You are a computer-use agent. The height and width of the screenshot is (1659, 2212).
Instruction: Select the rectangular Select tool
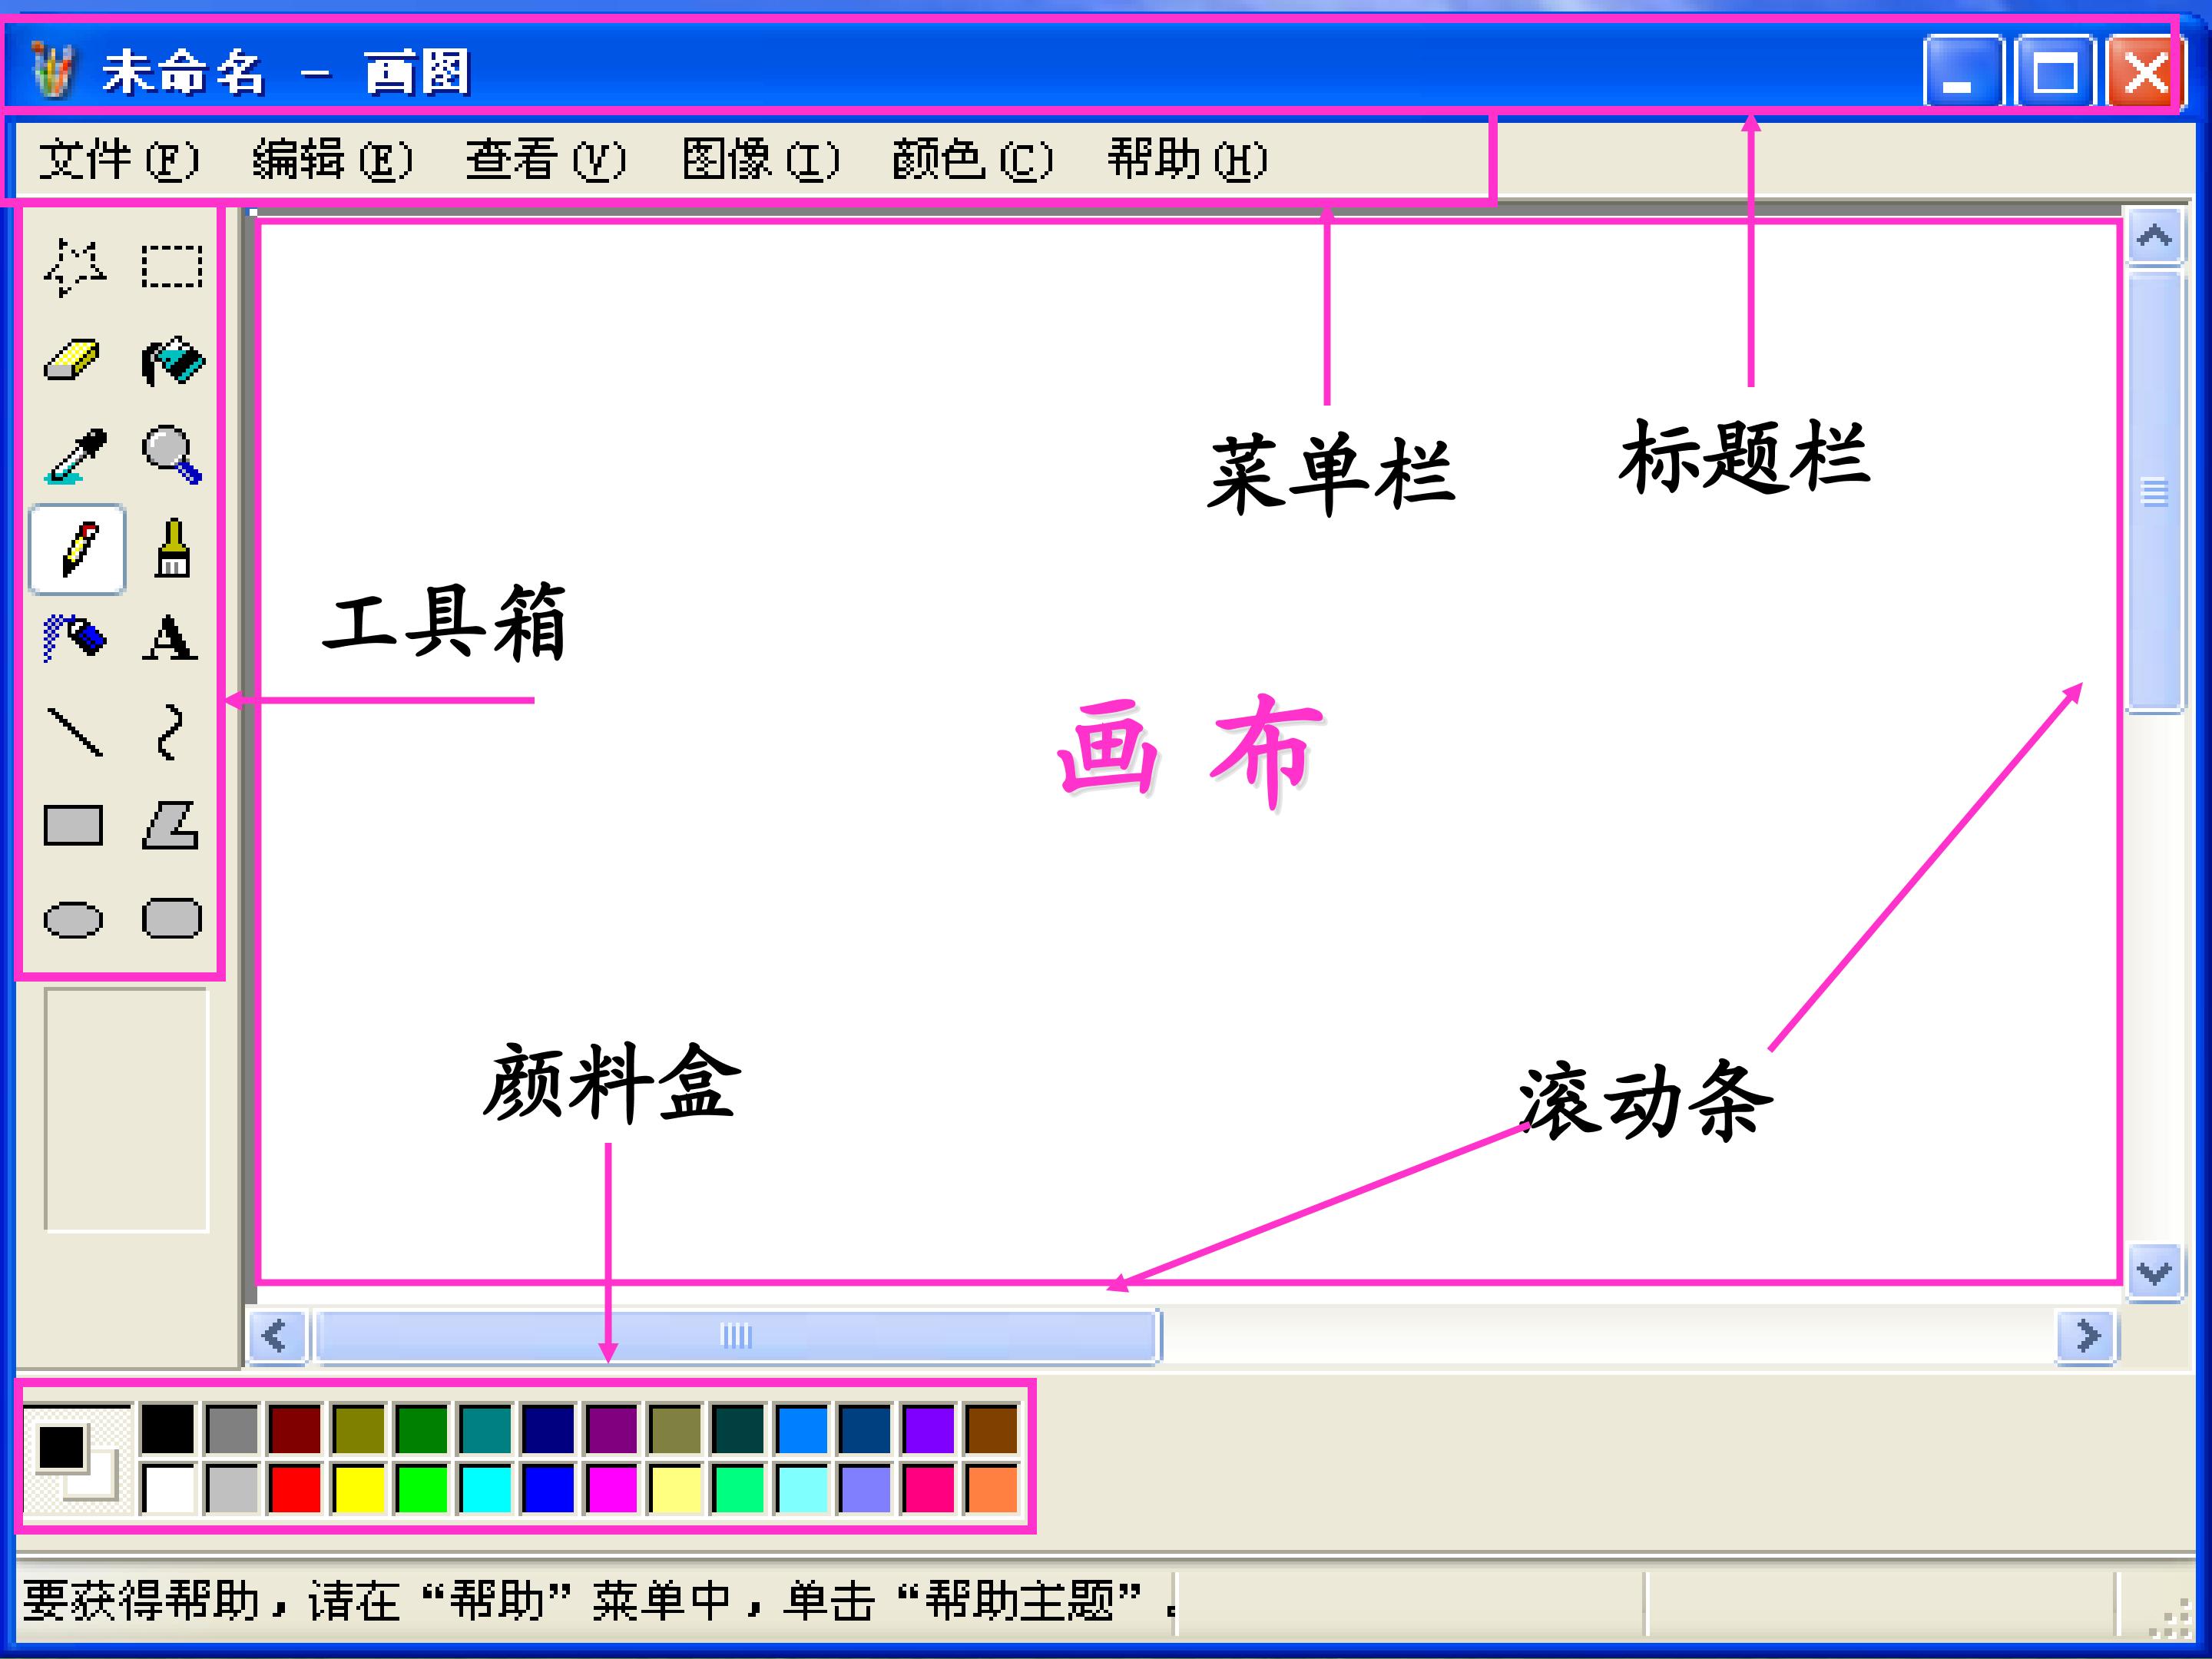point(171,266)
